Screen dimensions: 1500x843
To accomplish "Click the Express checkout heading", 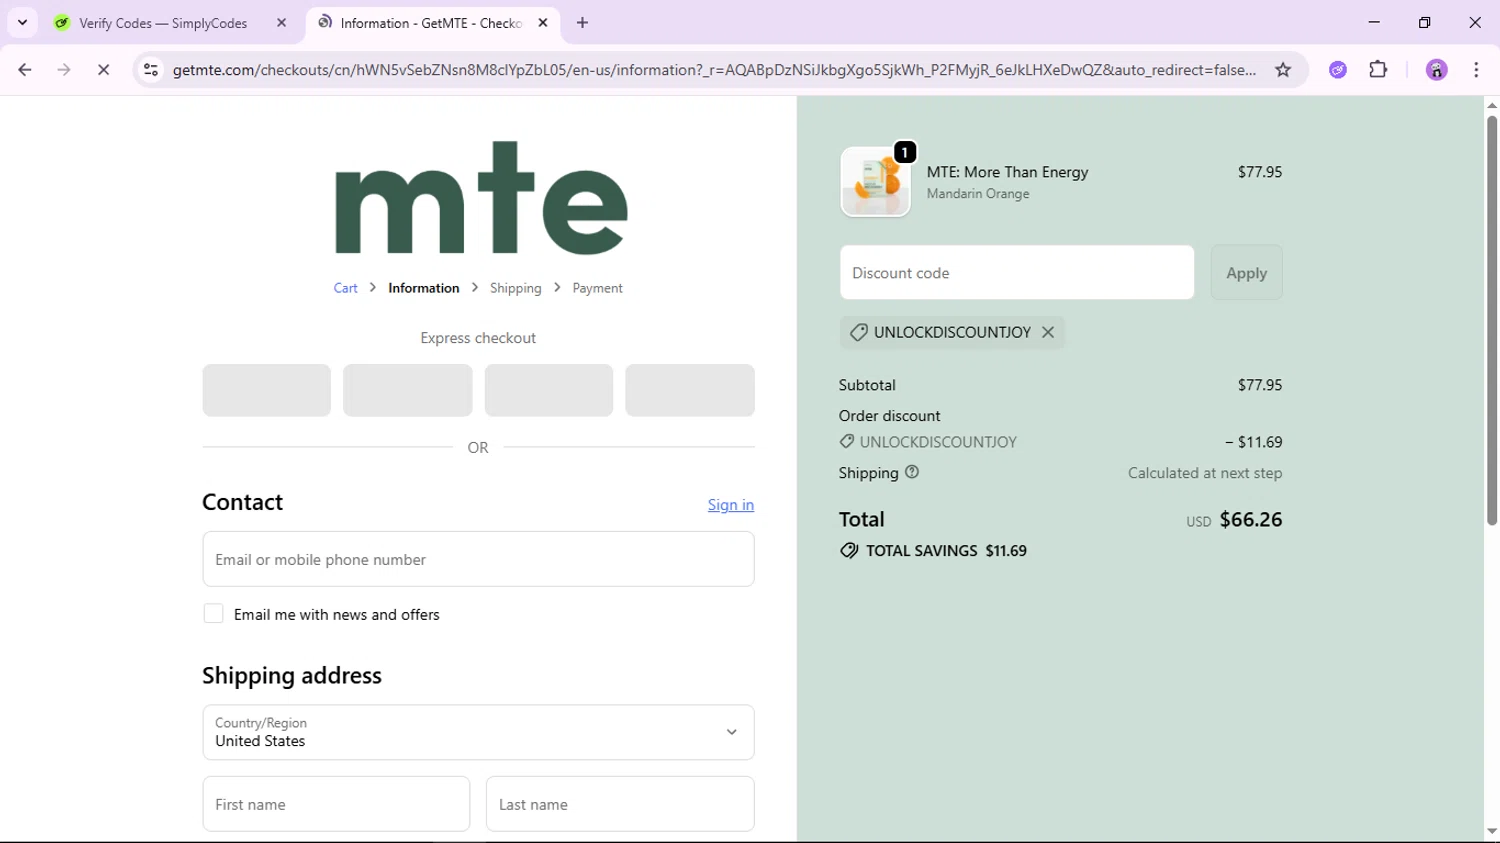I will coord(478,338).
